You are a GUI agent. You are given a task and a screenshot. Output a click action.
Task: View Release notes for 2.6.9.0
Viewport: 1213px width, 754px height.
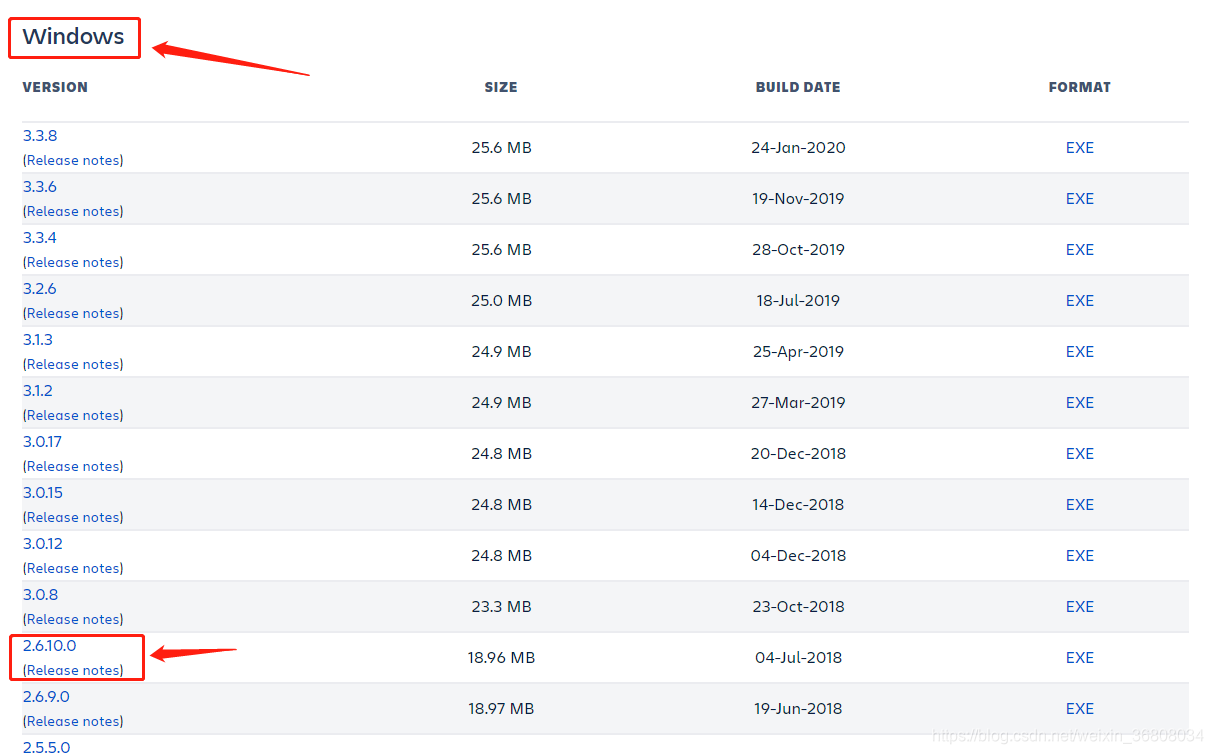[73, 721]
